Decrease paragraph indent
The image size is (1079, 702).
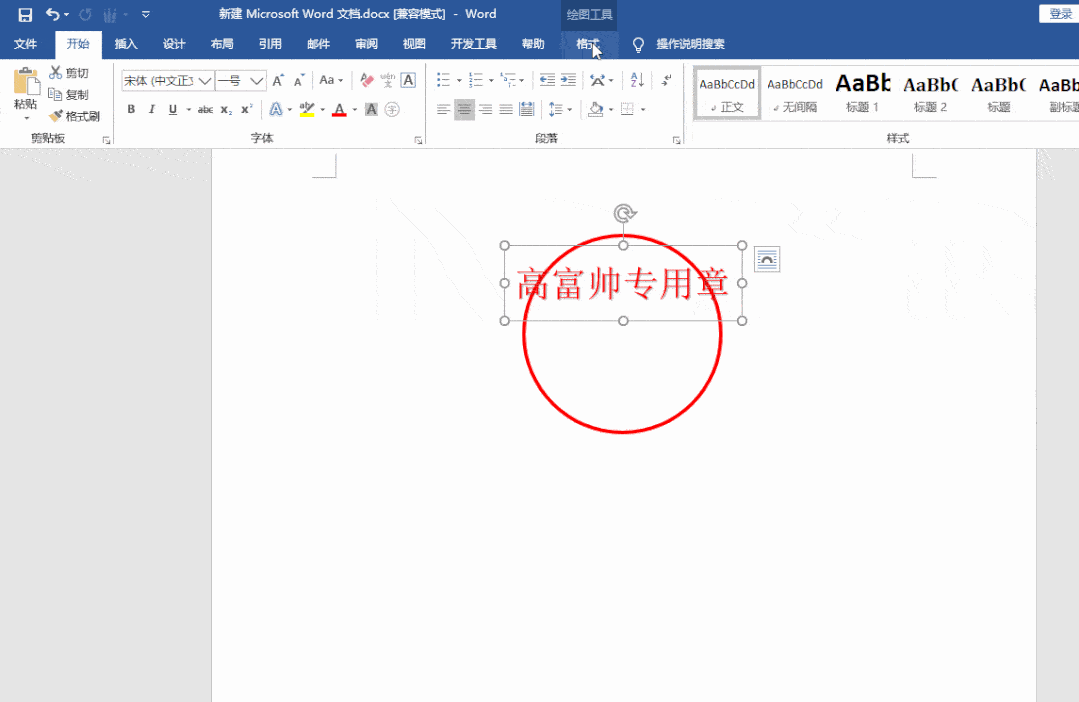[x=547, y=81]
